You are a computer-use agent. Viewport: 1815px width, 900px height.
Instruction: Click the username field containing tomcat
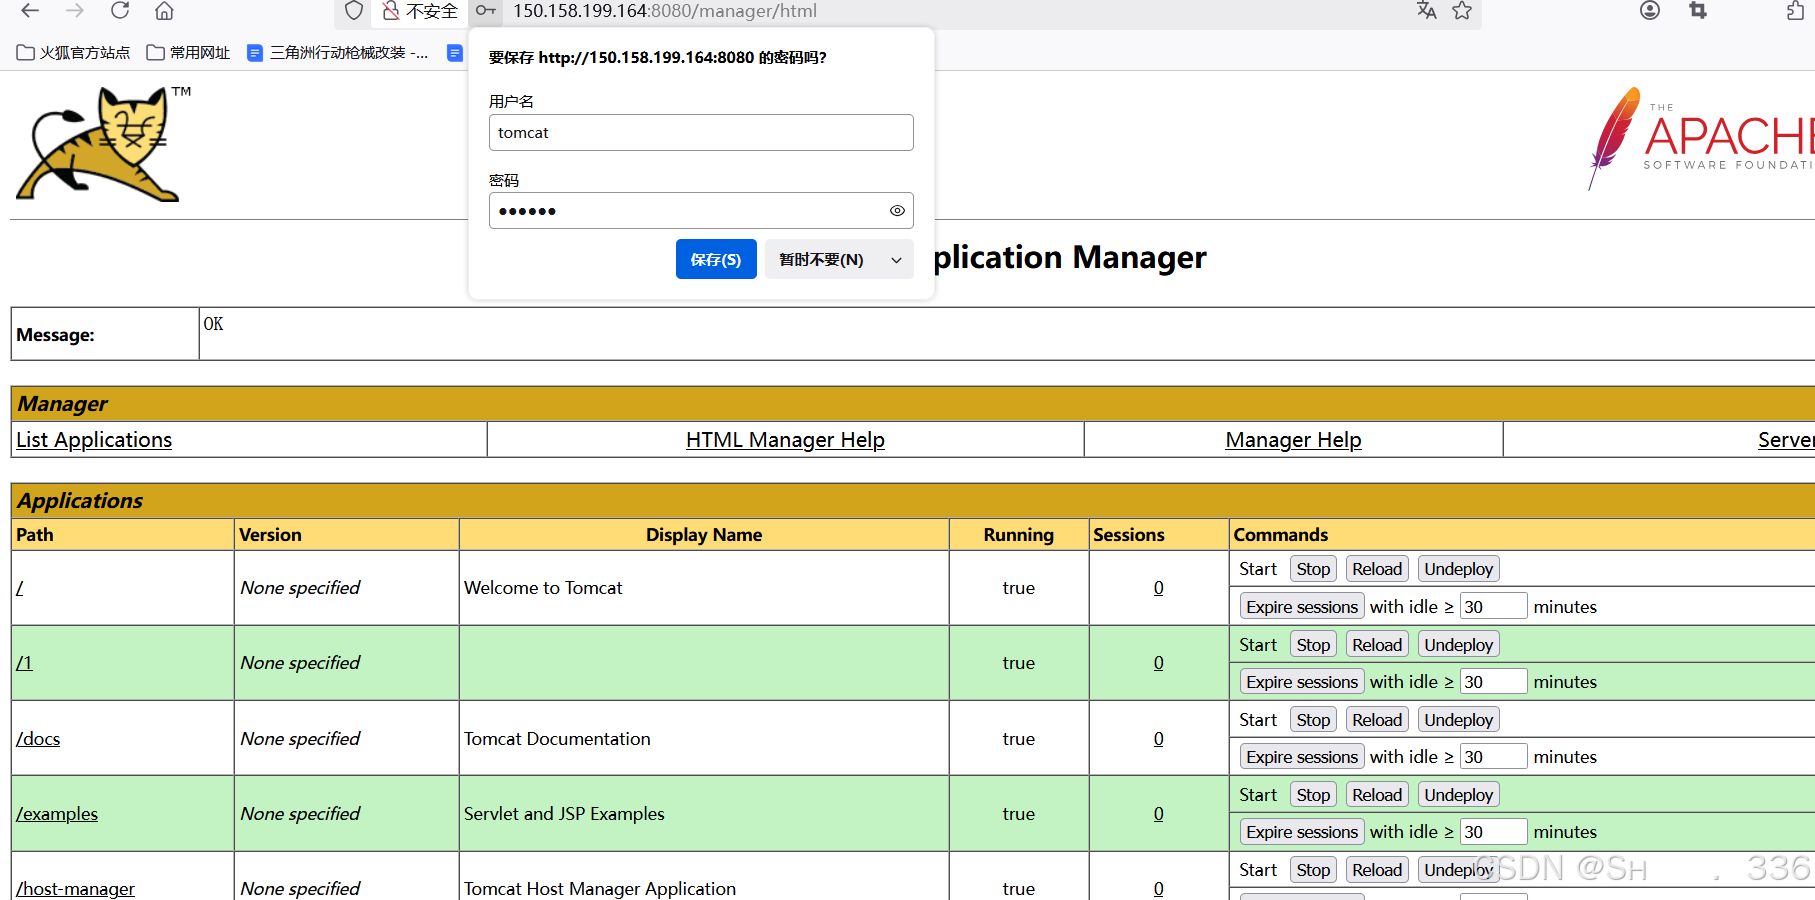[701, 133]
